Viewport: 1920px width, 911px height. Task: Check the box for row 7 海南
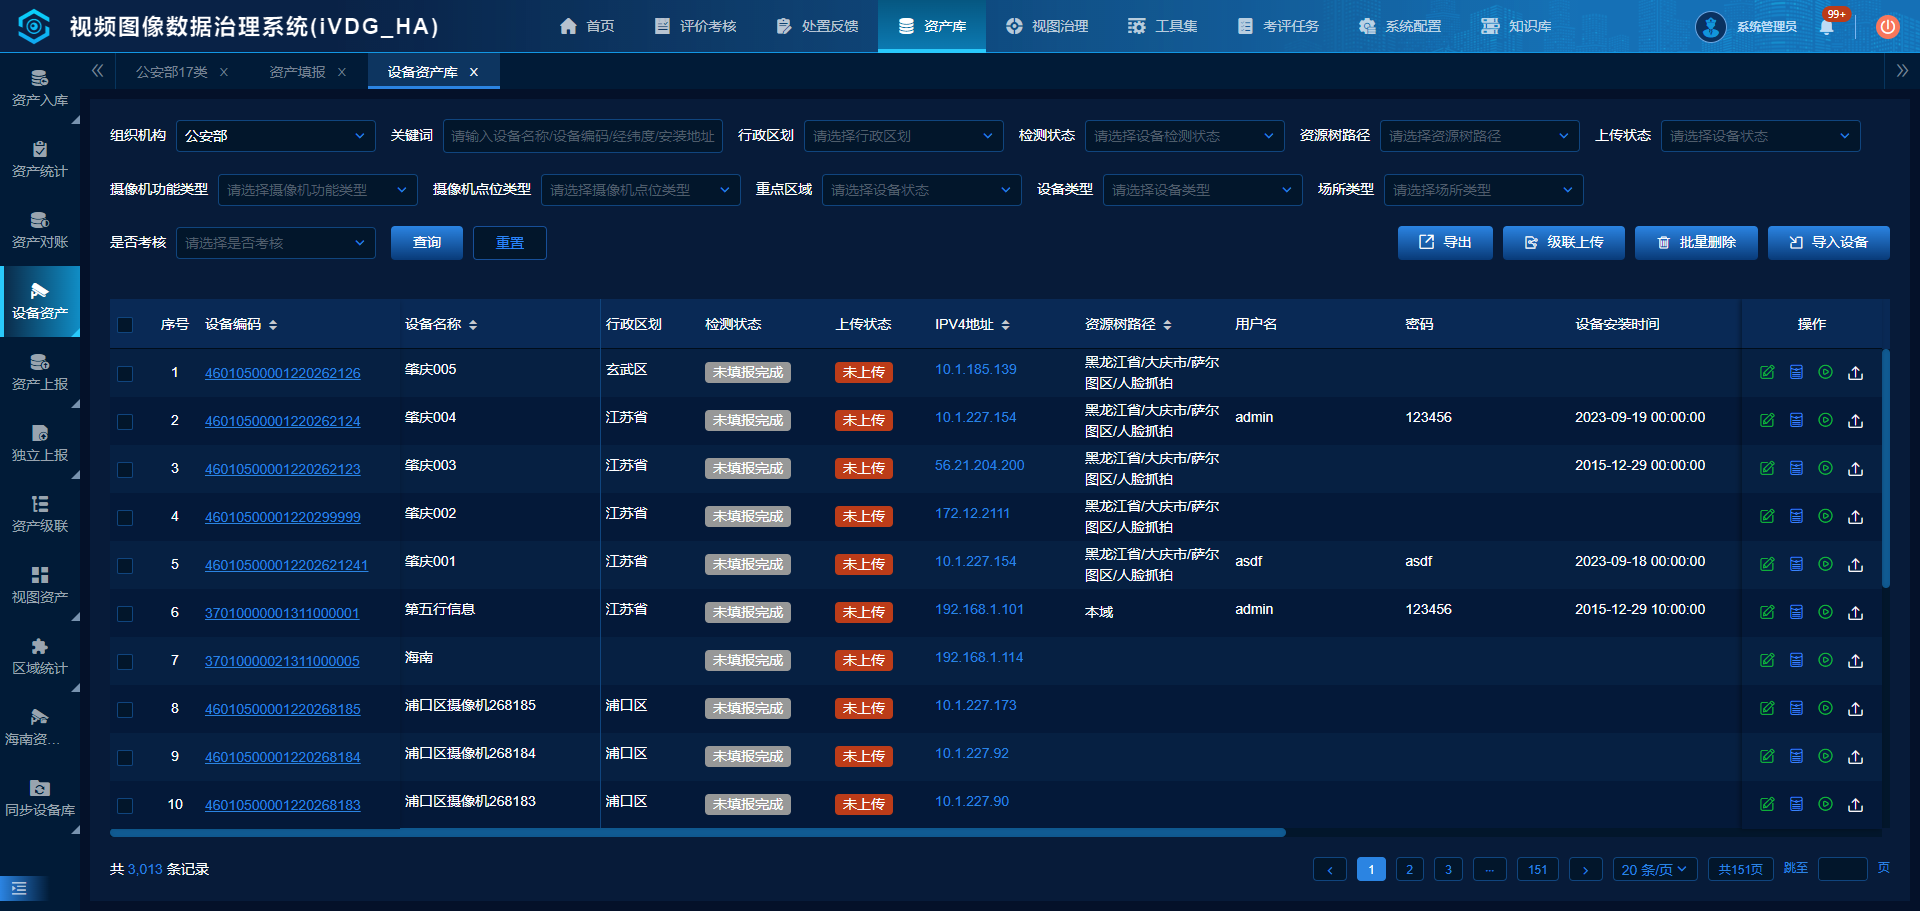(125, 662)
